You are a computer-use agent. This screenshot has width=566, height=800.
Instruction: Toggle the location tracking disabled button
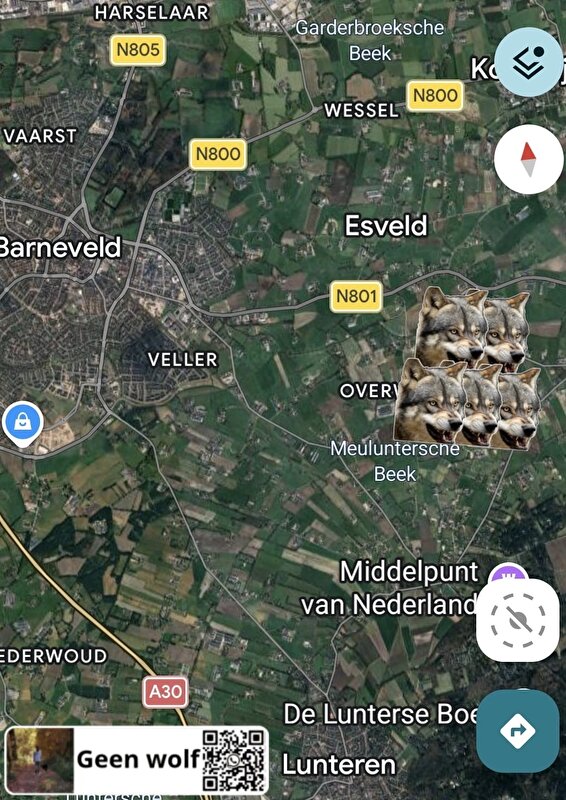pos(518,620)
